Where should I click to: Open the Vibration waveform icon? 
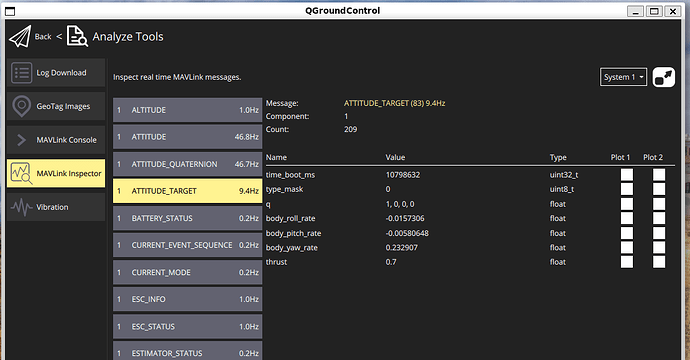click(22, 207)
